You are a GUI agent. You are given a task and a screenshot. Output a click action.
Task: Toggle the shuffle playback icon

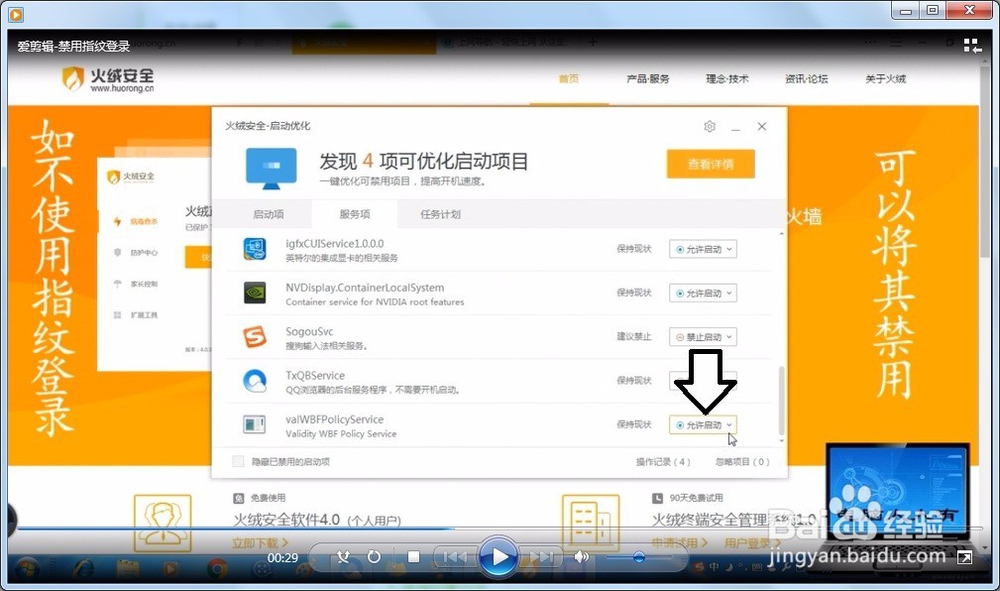(343, 556)
